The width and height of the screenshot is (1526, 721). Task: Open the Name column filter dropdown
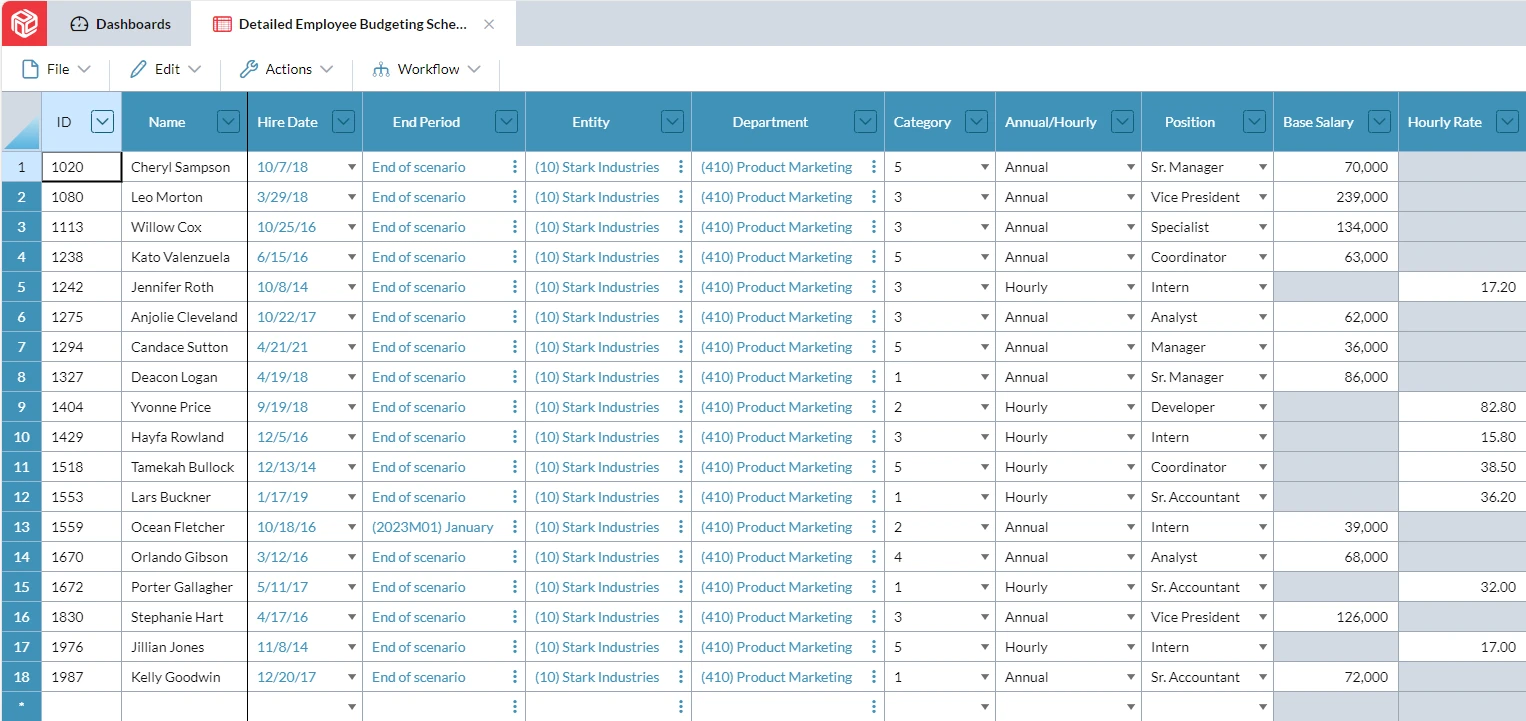pos(228,122)
